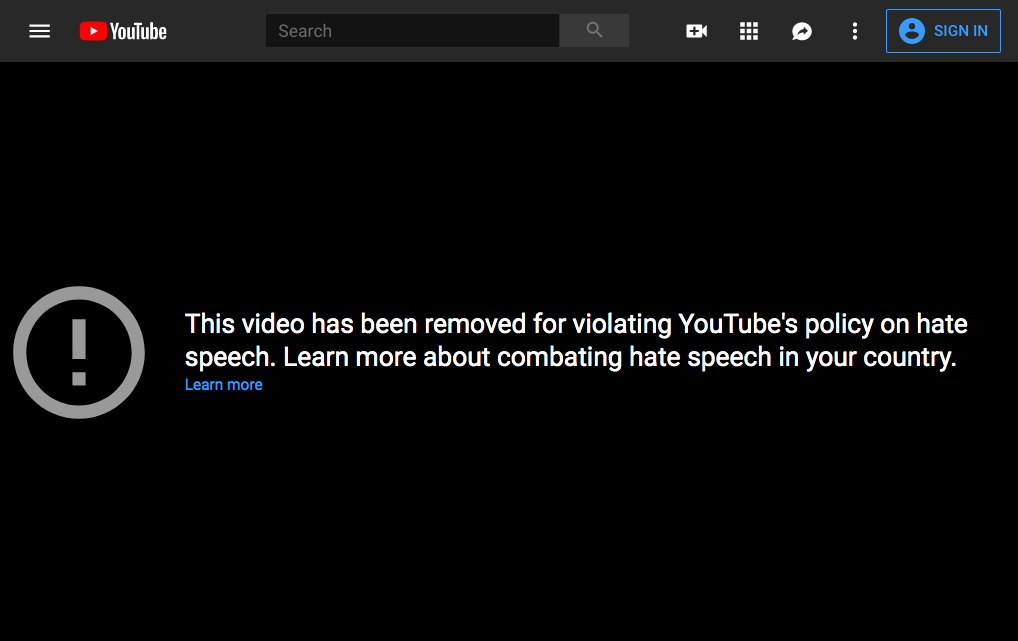Select the gray exclamation alert icon
The image size is (1018, 641).
78,352
